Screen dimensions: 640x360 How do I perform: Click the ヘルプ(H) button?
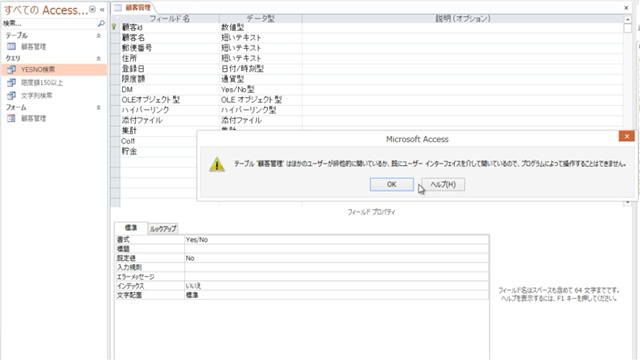point(443,184)
